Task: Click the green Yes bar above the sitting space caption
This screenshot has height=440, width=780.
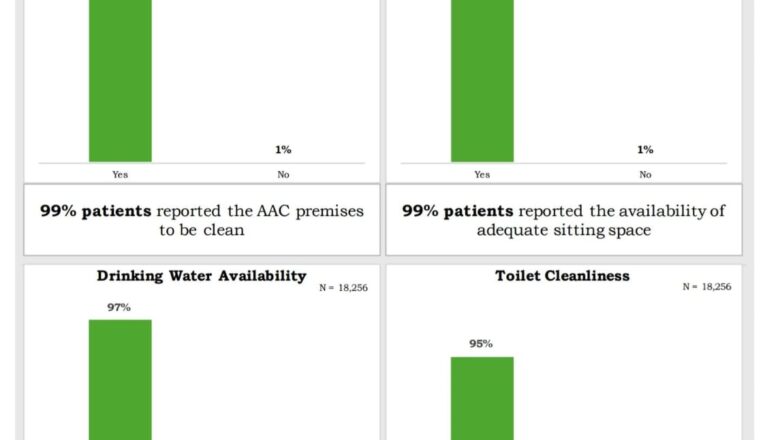Action: point(482,80)
